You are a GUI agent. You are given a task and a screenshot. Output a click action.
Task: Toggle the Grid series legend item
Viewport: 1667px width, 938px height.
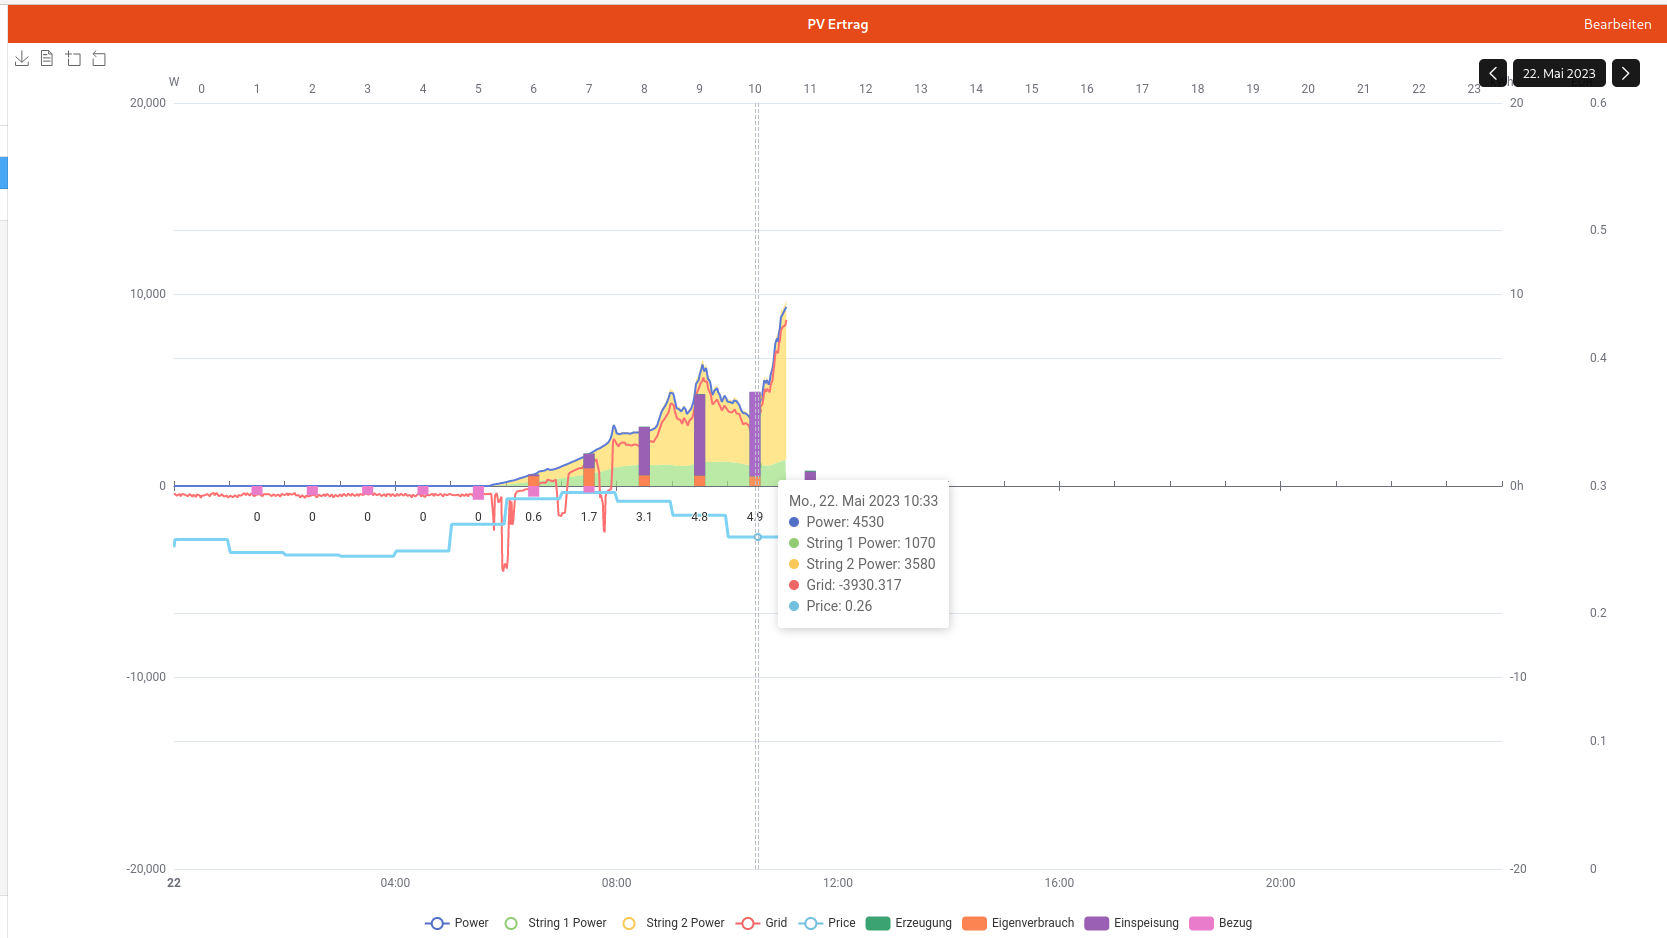pyautogui.click(x=762, y=923)
